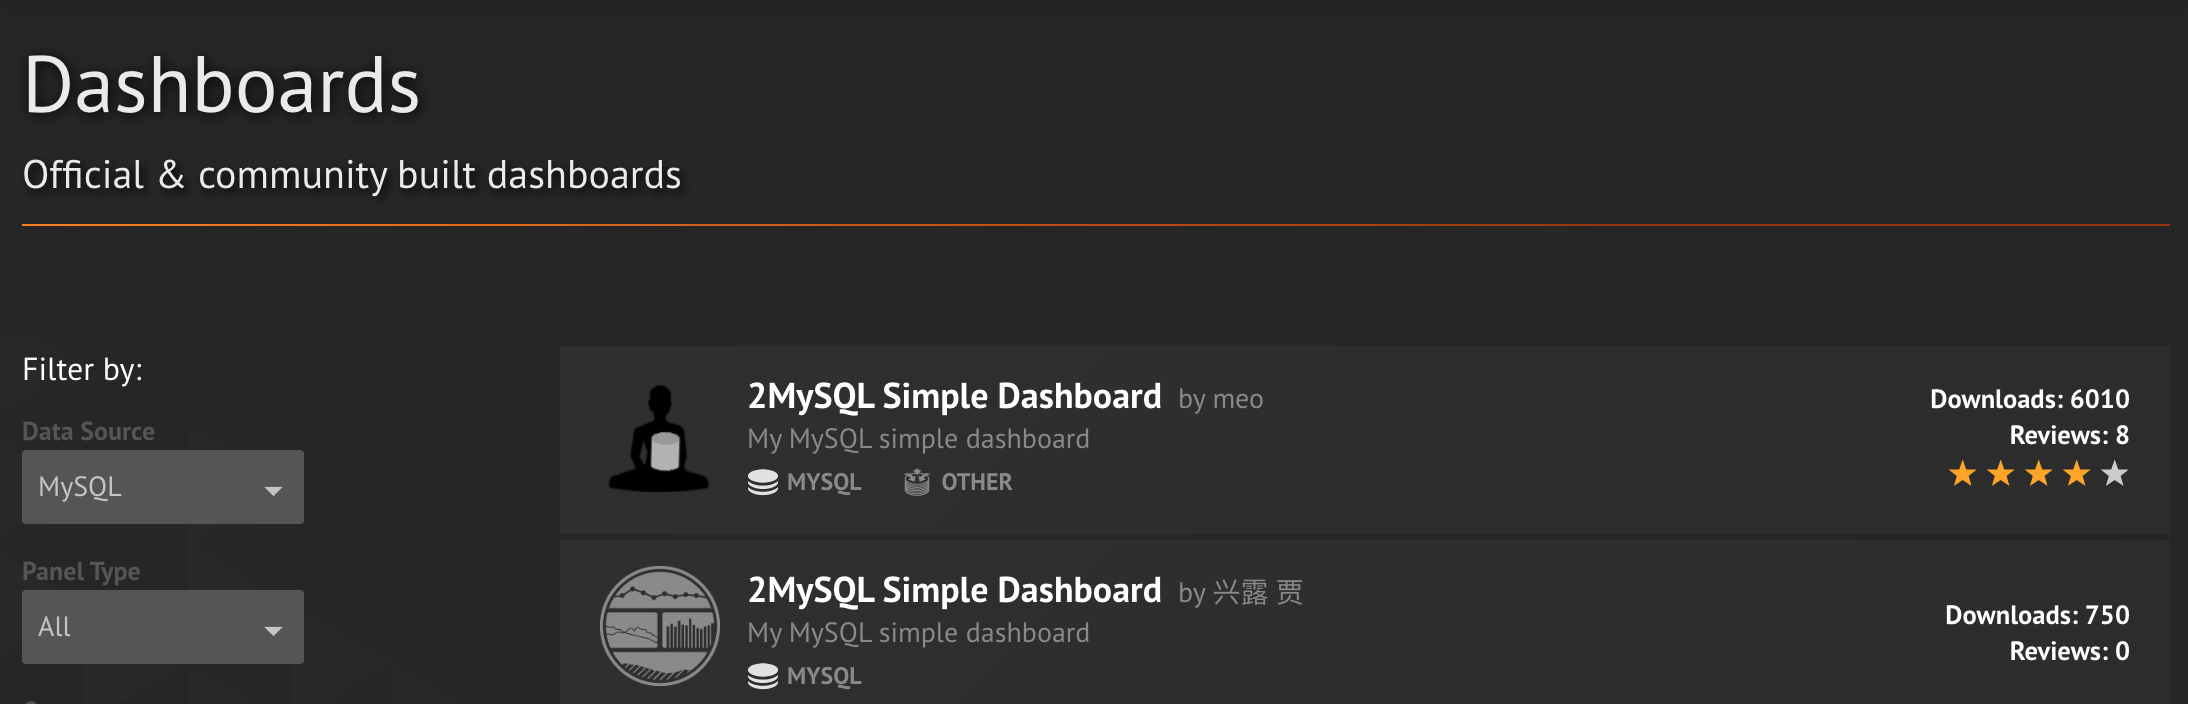The image size is (2188, 704).
Task: Open the 2MySQL Simple Dashboard by meo
Action: tap(954, 396)
